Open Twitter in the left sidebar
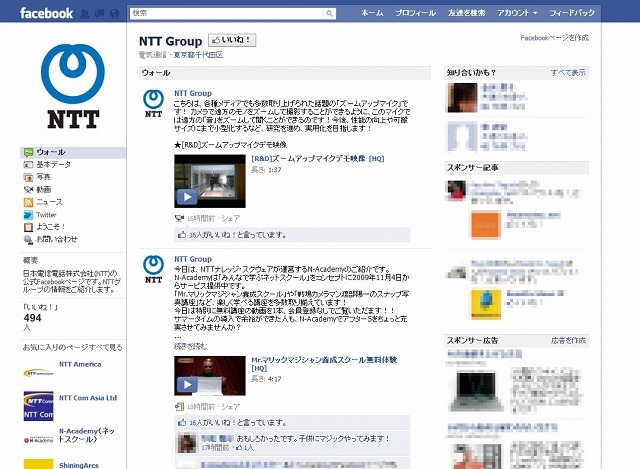The height and width of the screenshot is (469, 640). pyautogui.click(x=46, y=215)
